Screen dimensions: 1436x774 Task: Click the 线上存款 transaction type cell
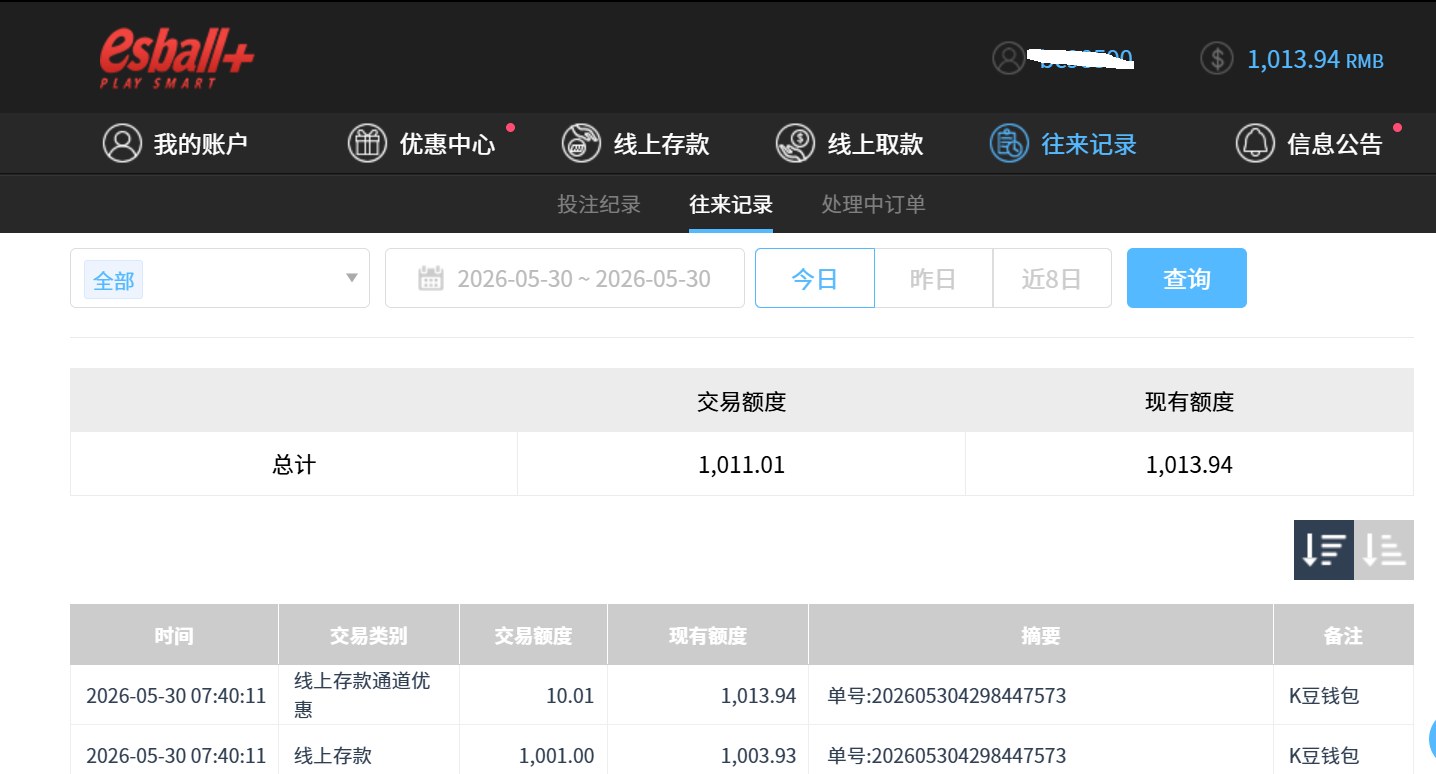click(x=369, y=755)
